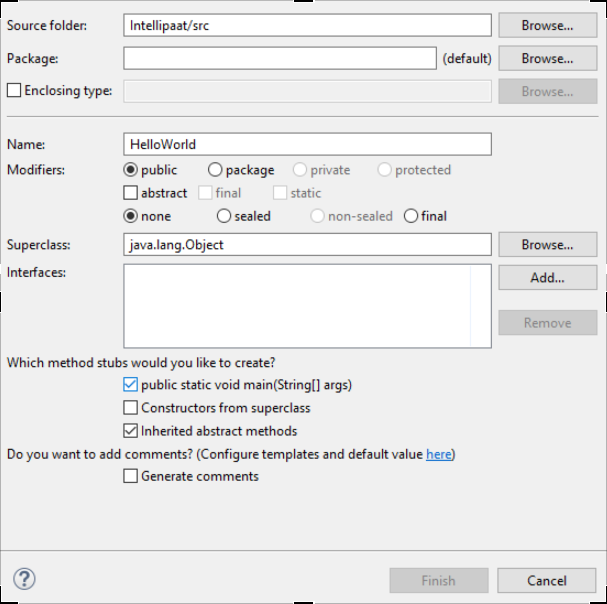The image size is (607, 604).
Task: Click into the empty Package field
Action: [280, 58]
